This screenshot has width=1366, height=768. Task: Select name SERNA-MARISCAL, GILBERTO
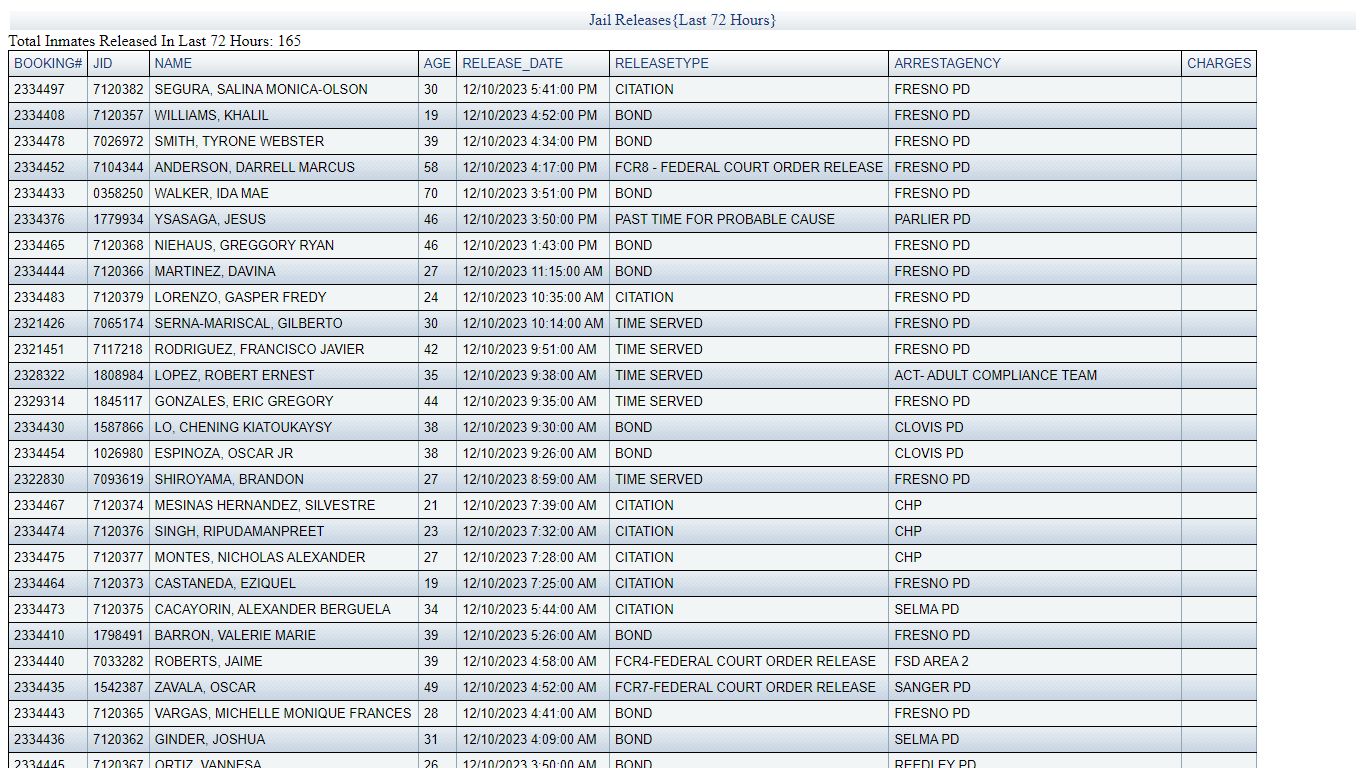[248, 323]
